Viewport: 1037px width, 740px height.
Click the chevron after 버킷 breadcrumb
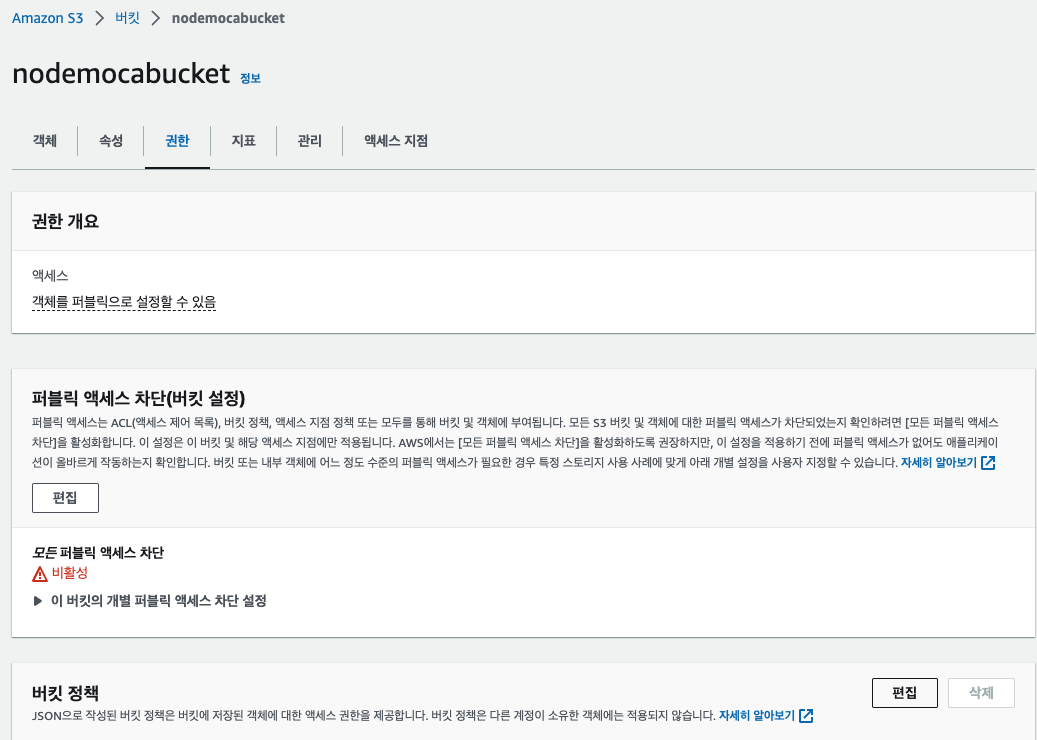coord(156,18)
